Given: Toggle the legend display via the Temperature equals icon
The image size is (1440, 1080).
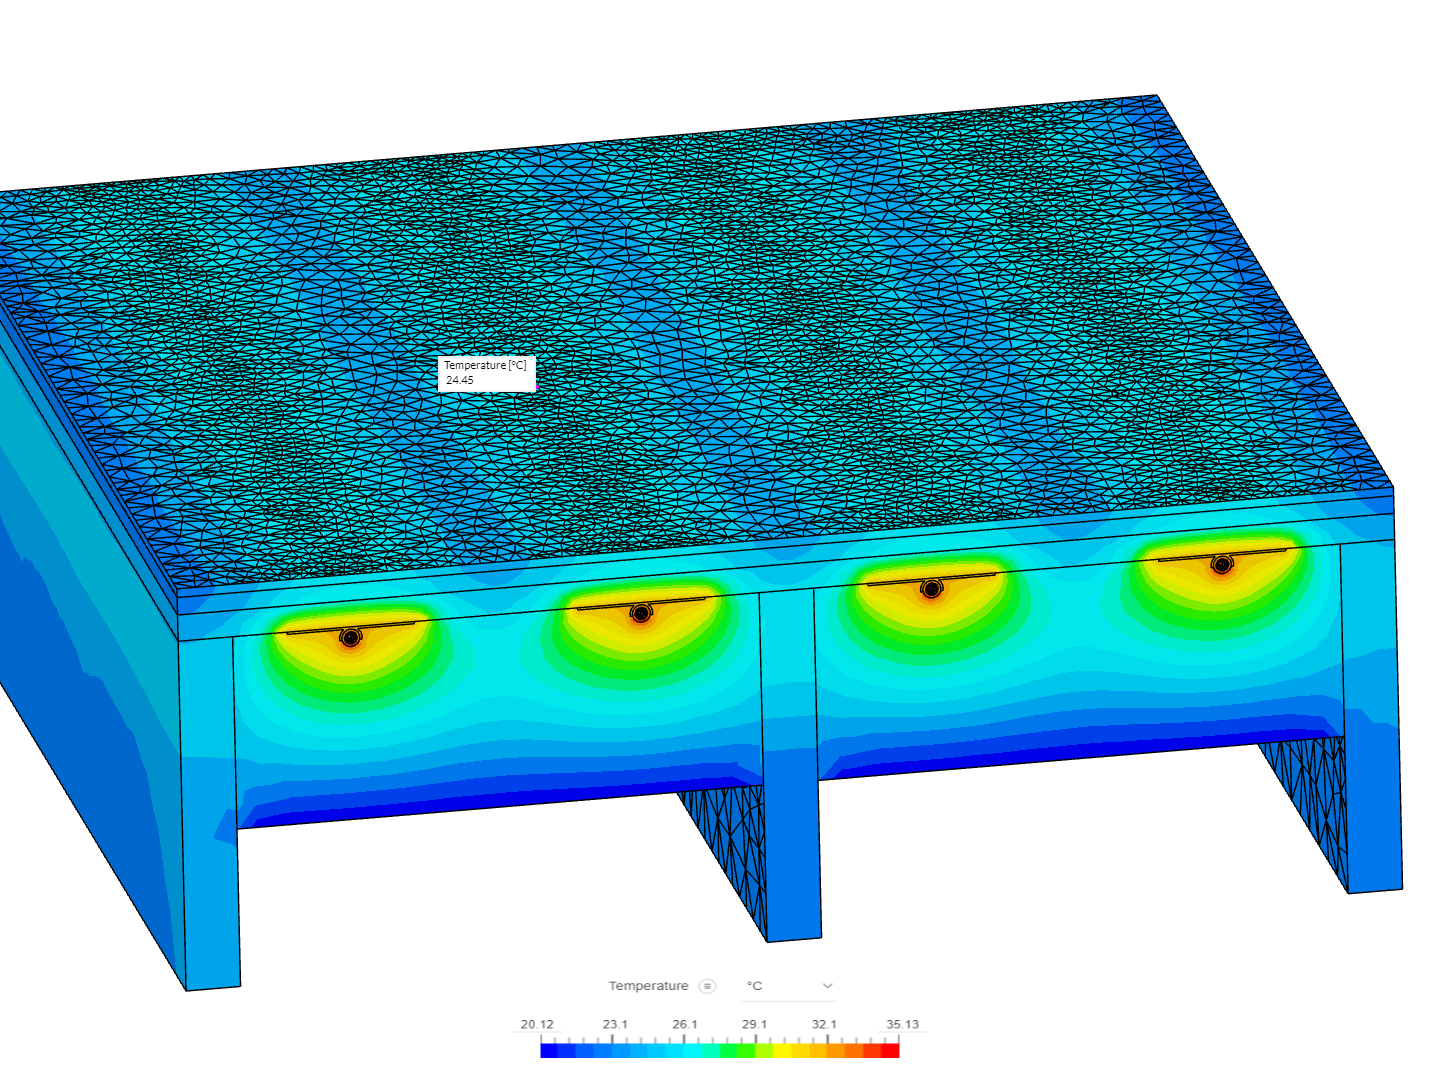Looking at the screenshot, I should [x=708, y=986].
